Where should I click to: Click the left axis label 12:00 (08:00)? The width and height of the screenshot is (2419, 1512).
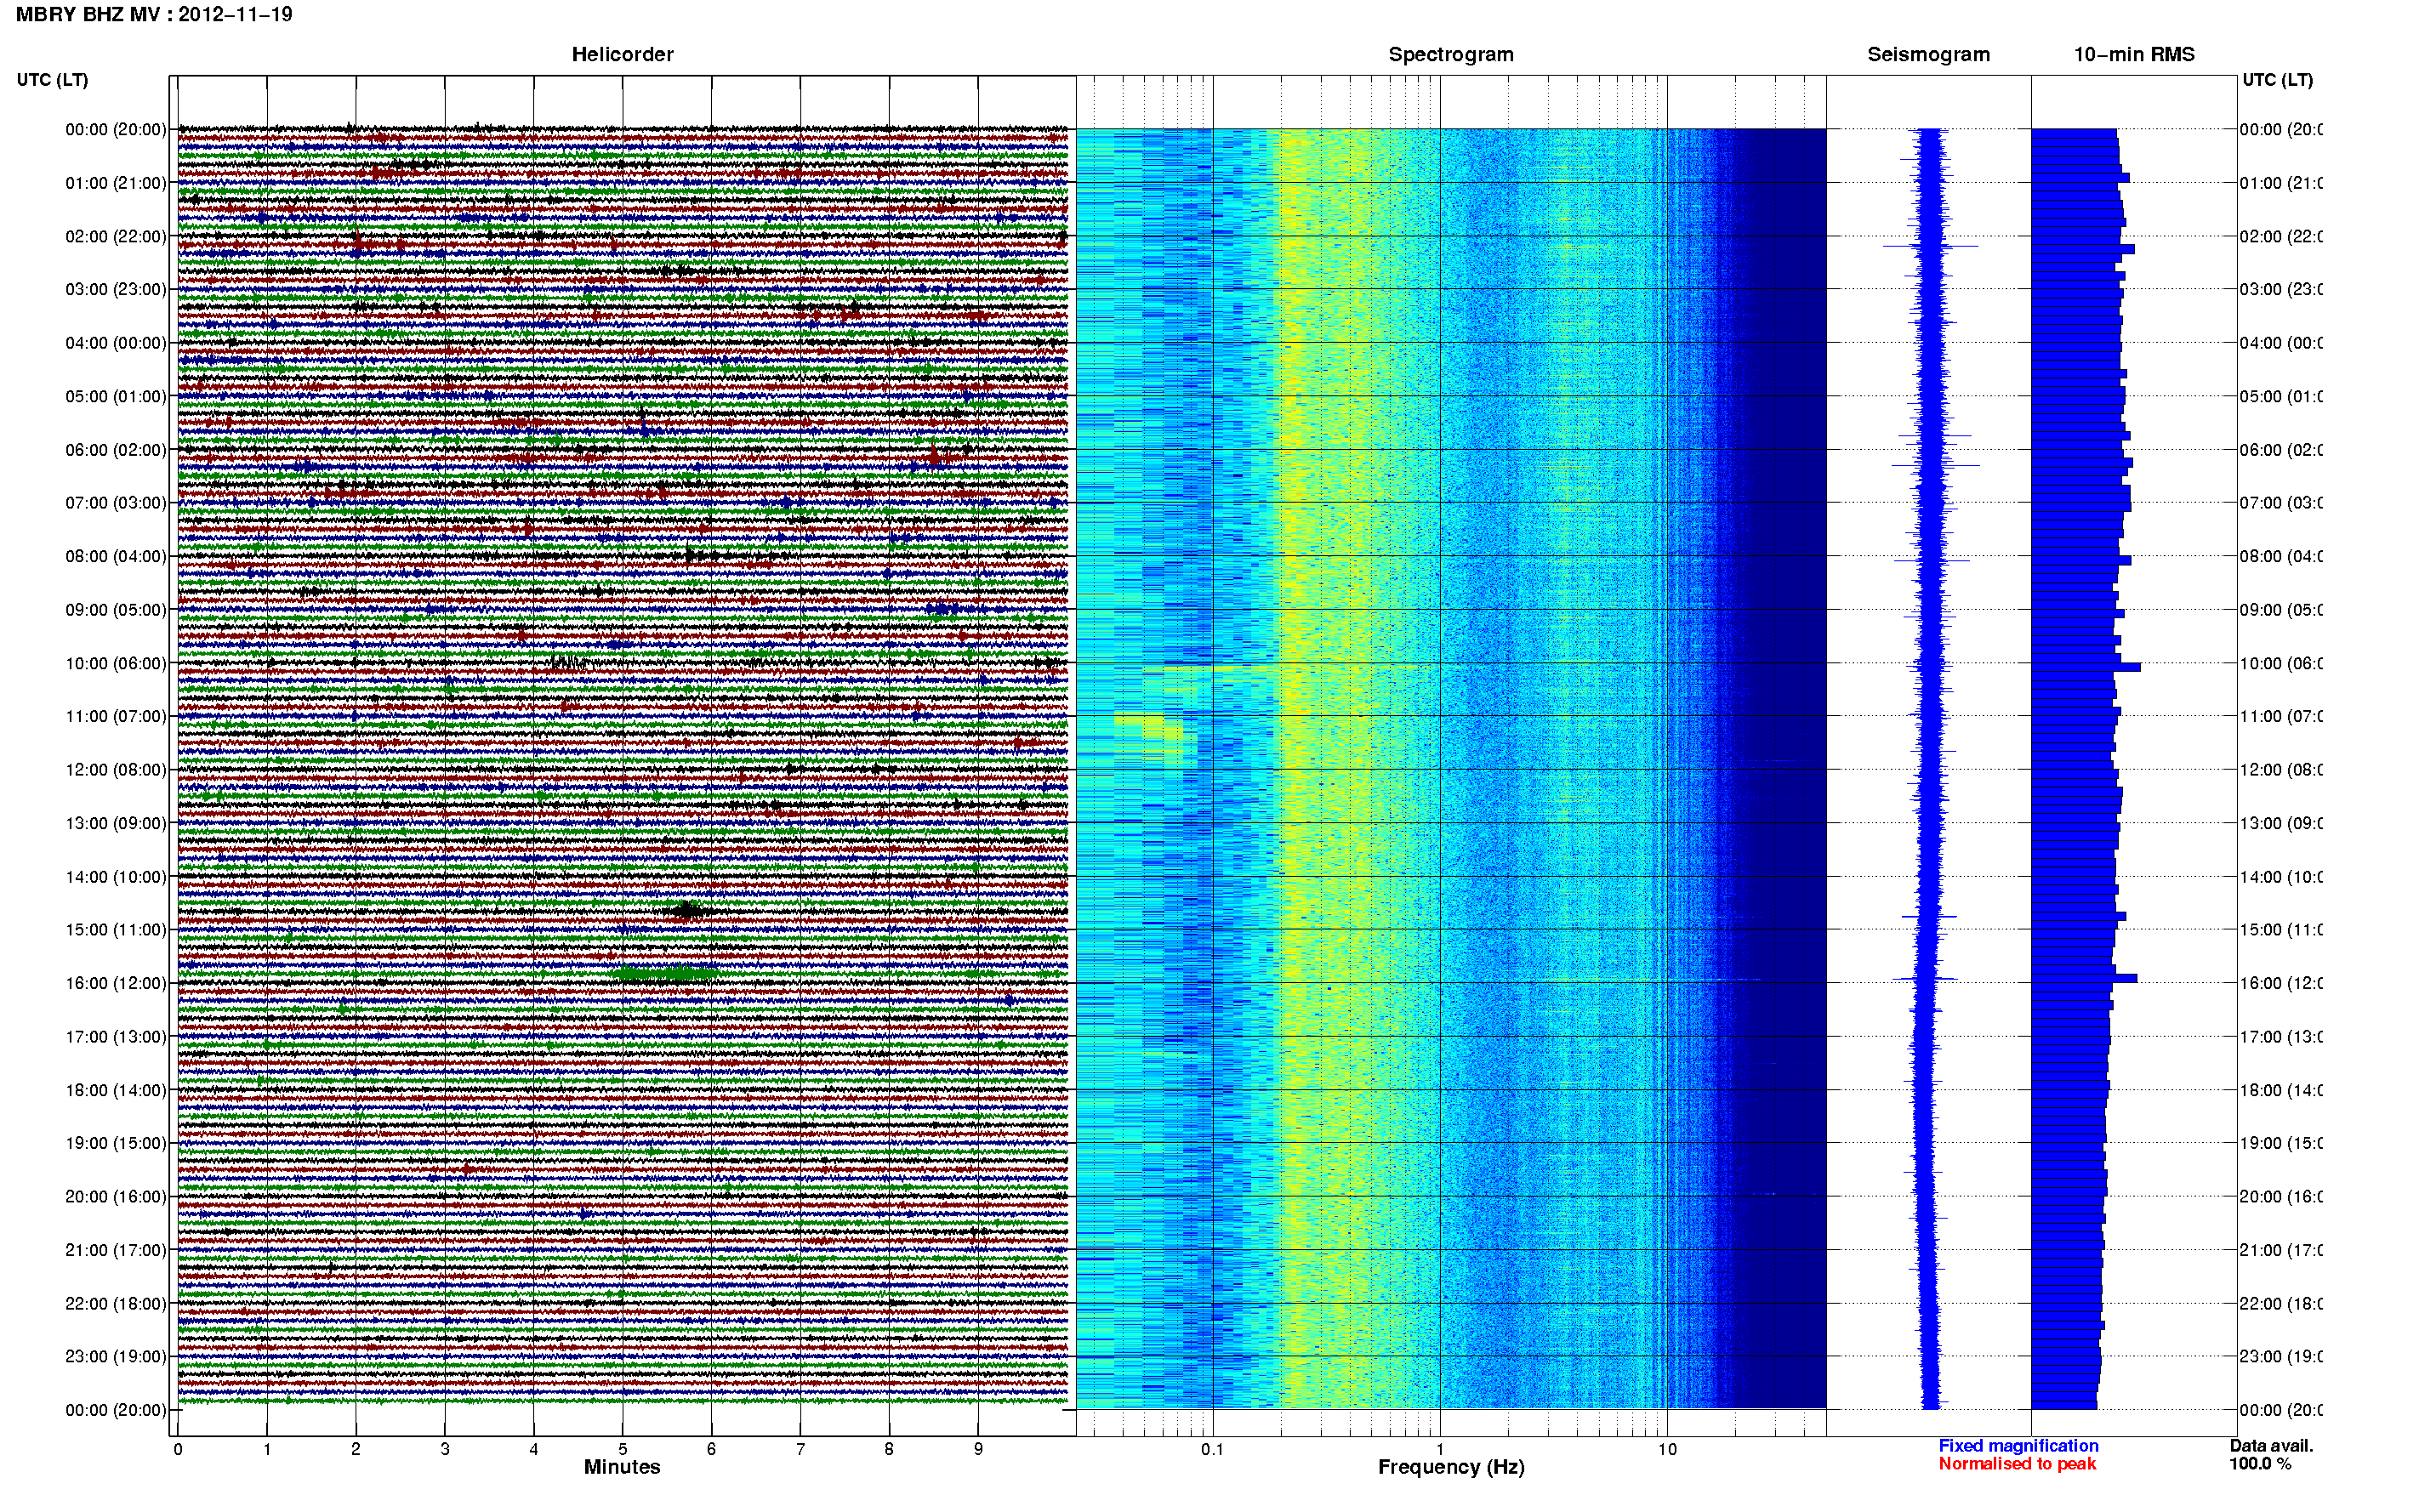pos(116,769)
